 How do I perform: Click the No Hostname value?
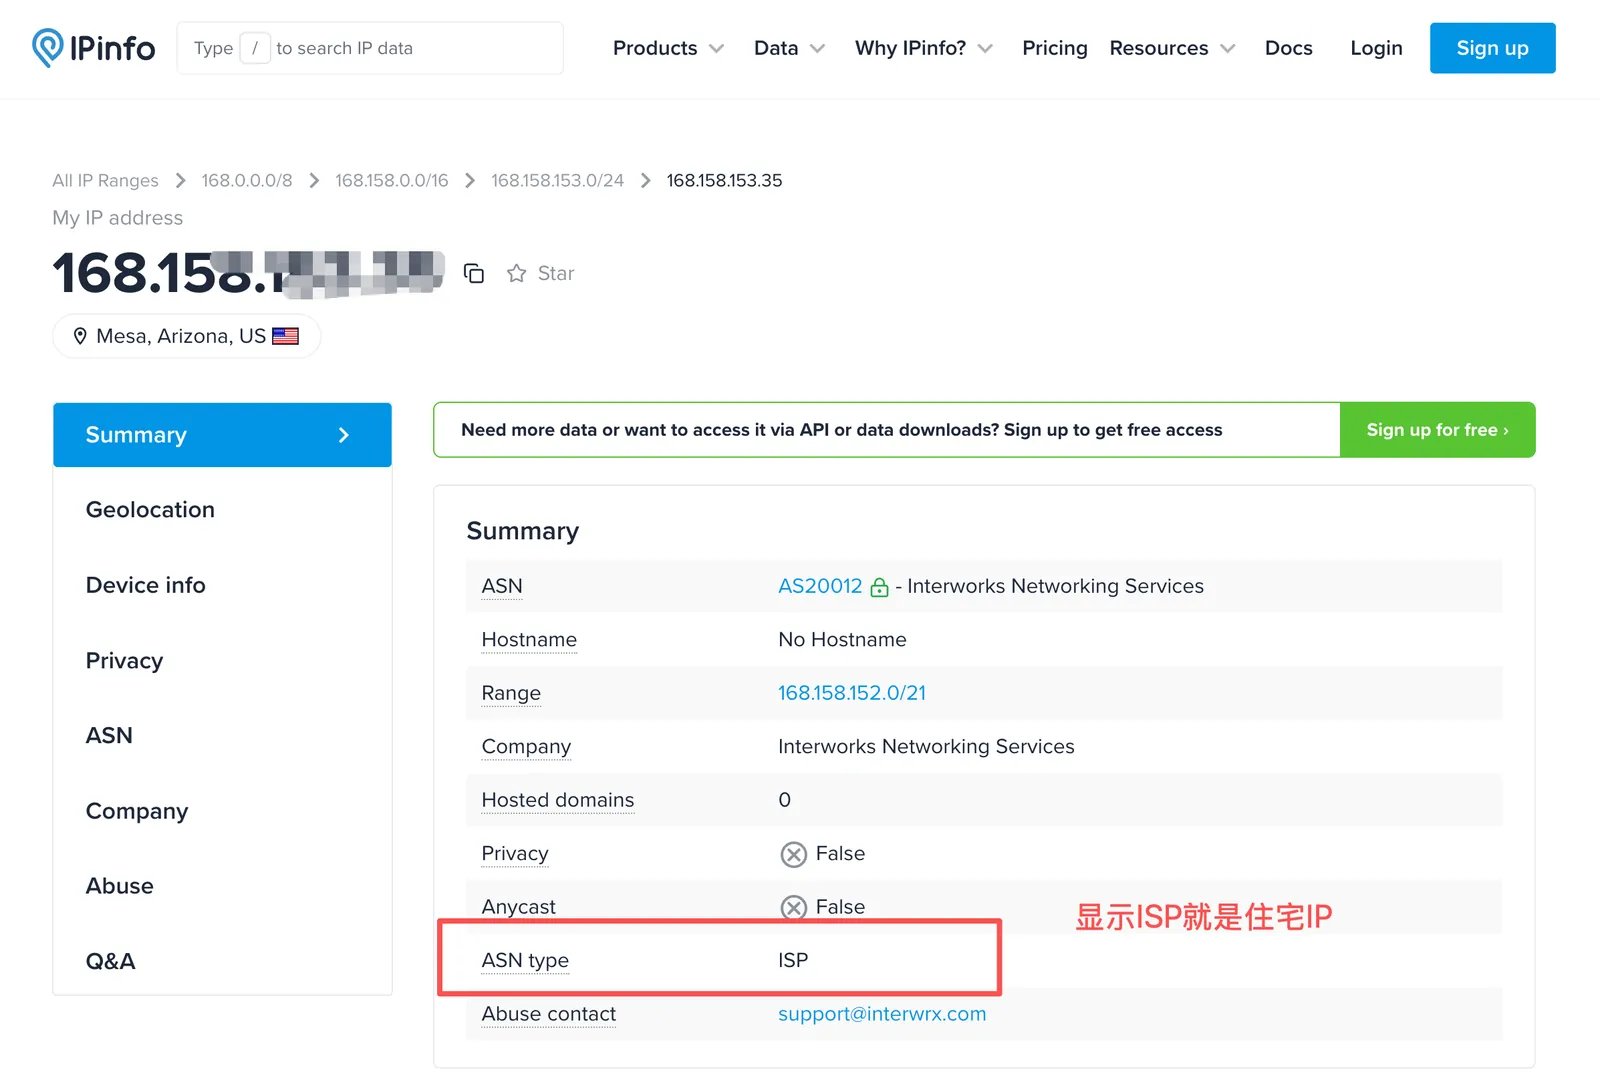tap(842, 640)
